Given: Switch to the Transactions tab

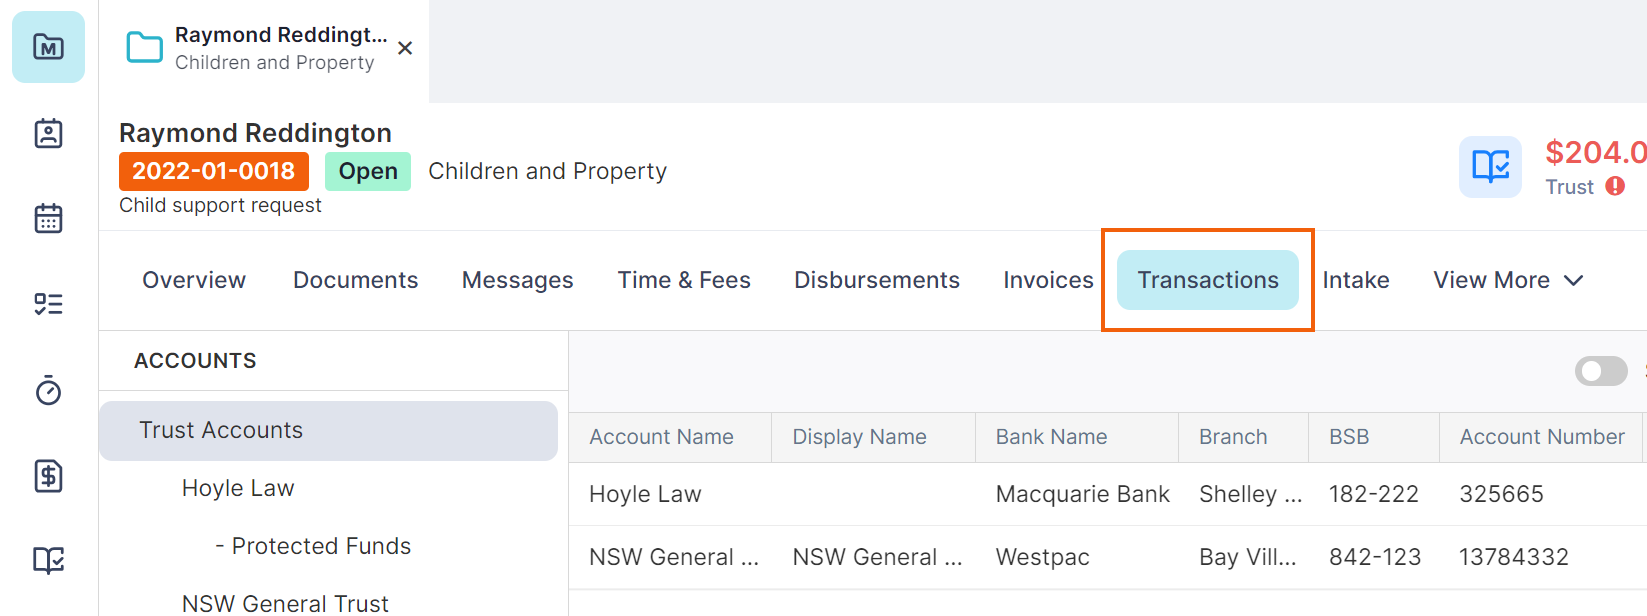Looking at the screenshot, I should tap(1208, 280).
